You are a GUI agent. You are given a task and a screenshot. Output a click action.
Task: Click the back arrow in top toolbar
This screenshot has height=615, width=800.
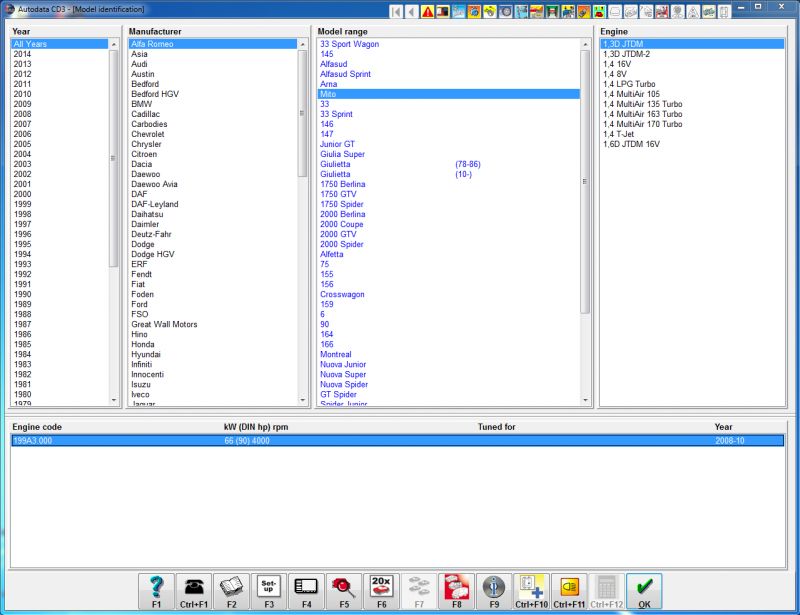pos(412,11)
